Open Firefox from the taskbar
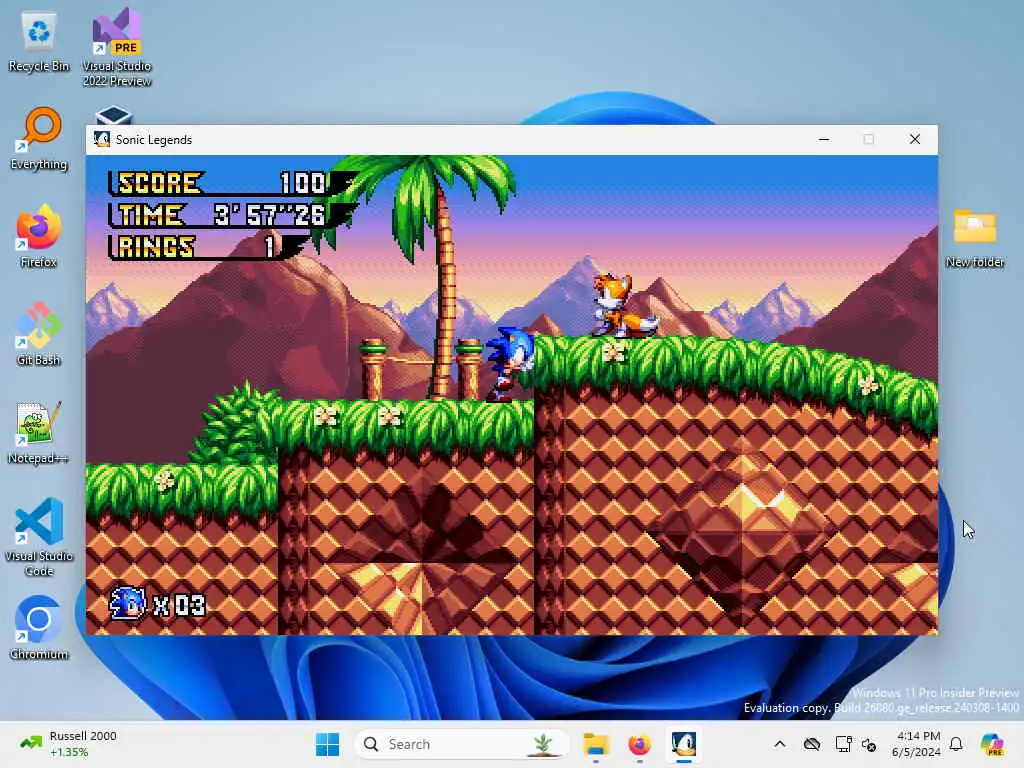This screenshot has width=1024, height=768. pos(639,744)
